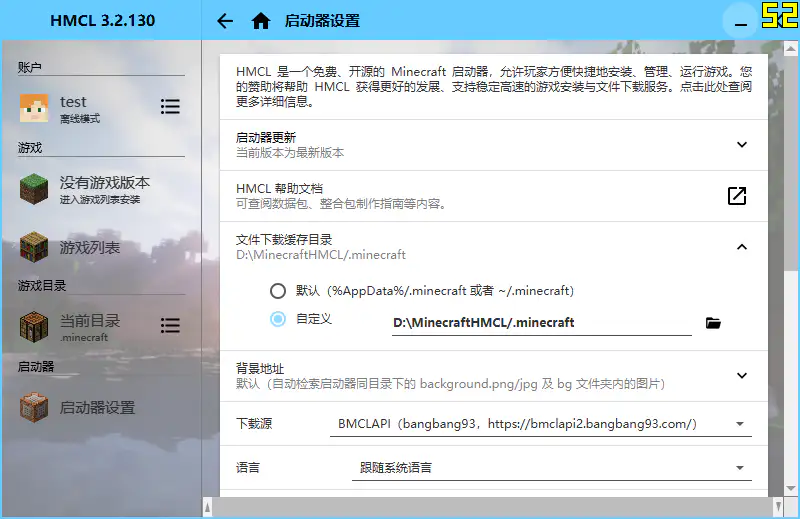Go back using the left arrow icon

point(225,21)
